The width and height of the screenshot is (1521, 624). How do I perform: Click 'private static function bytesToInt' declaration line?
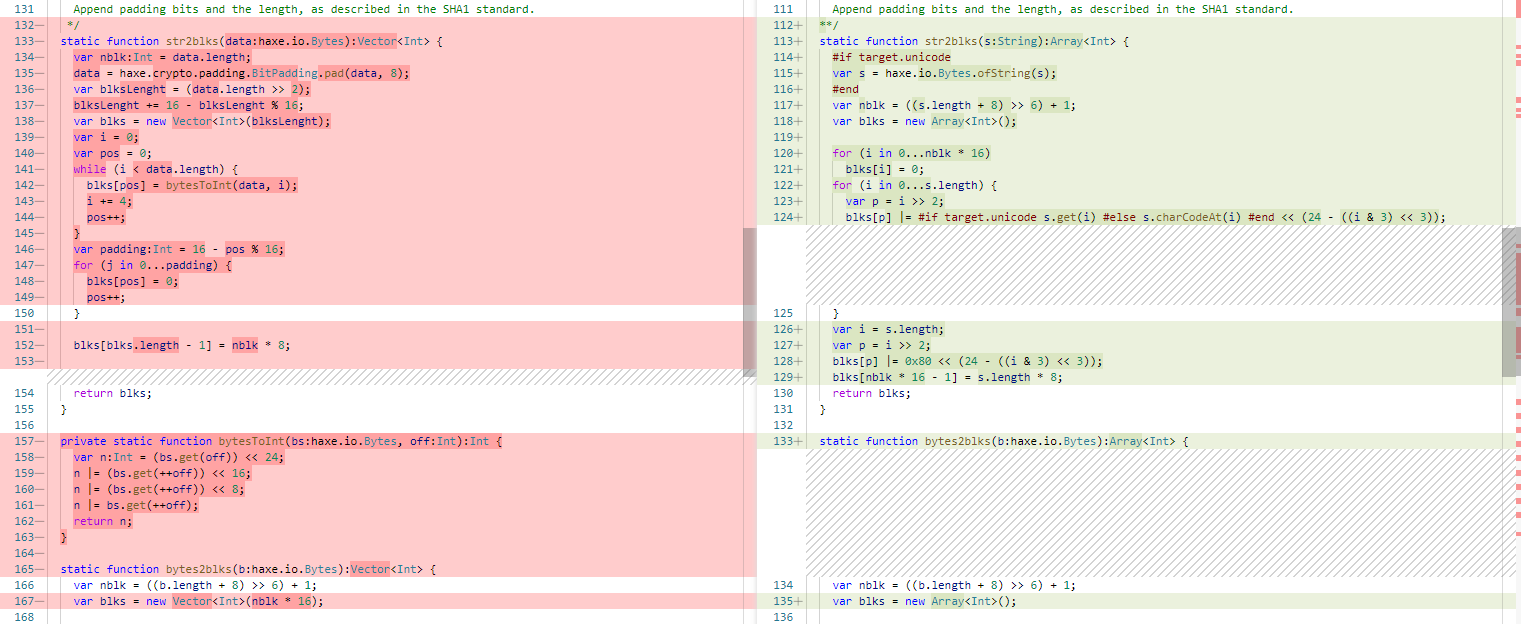[281, 441]
